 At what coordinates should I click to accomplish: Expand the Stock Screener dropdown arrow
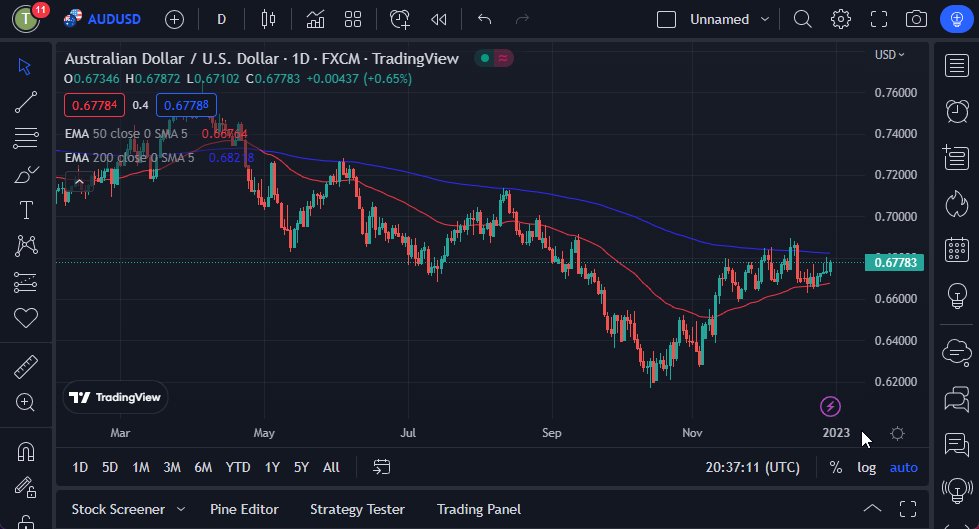pyautogui.click(x=181, y=509)
